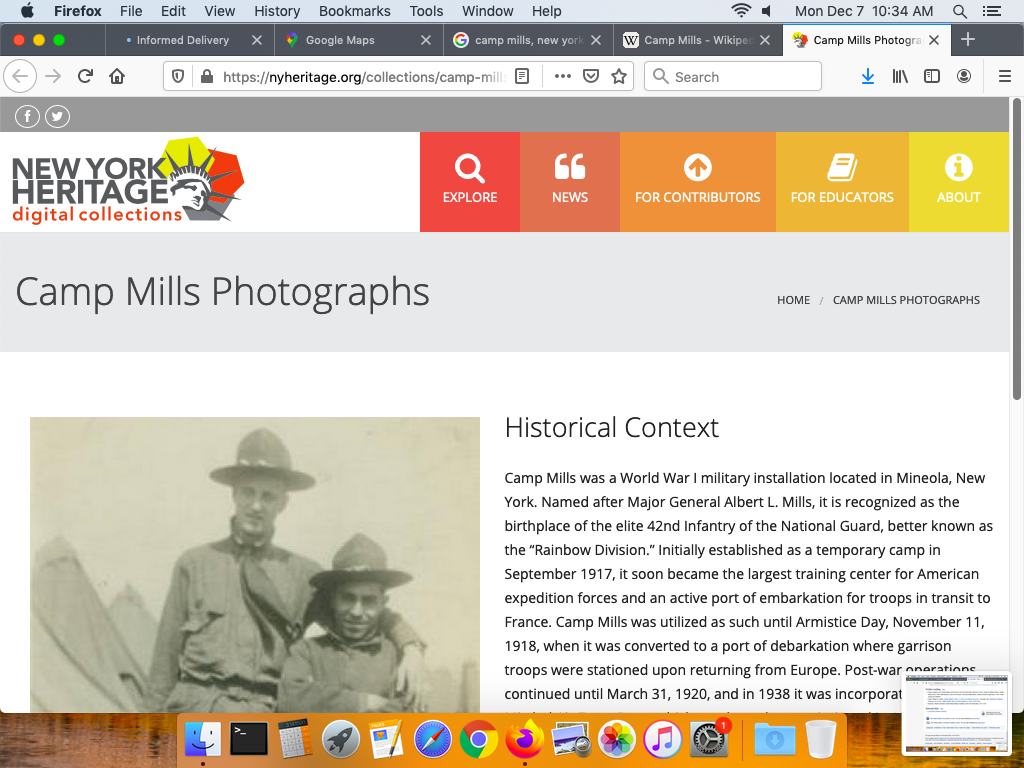Open tracking protection shield info
Screen dimensions: 1024x768
[178, 77]
